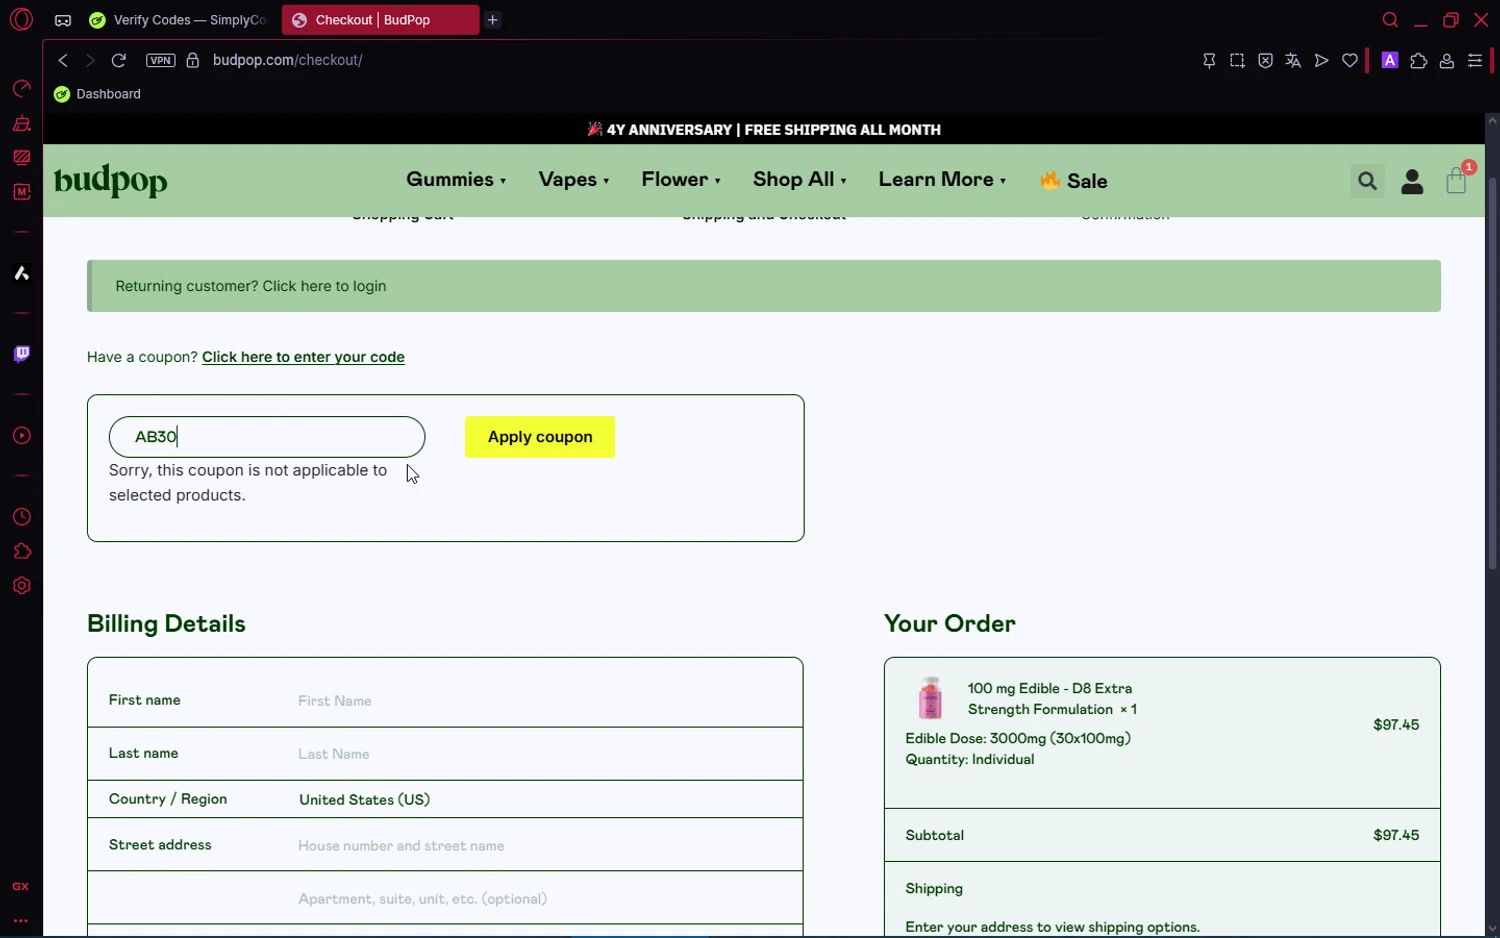1500x938 pixels.
Task: Click the red search tabs magnifier icon
Action: point(1390,20)
